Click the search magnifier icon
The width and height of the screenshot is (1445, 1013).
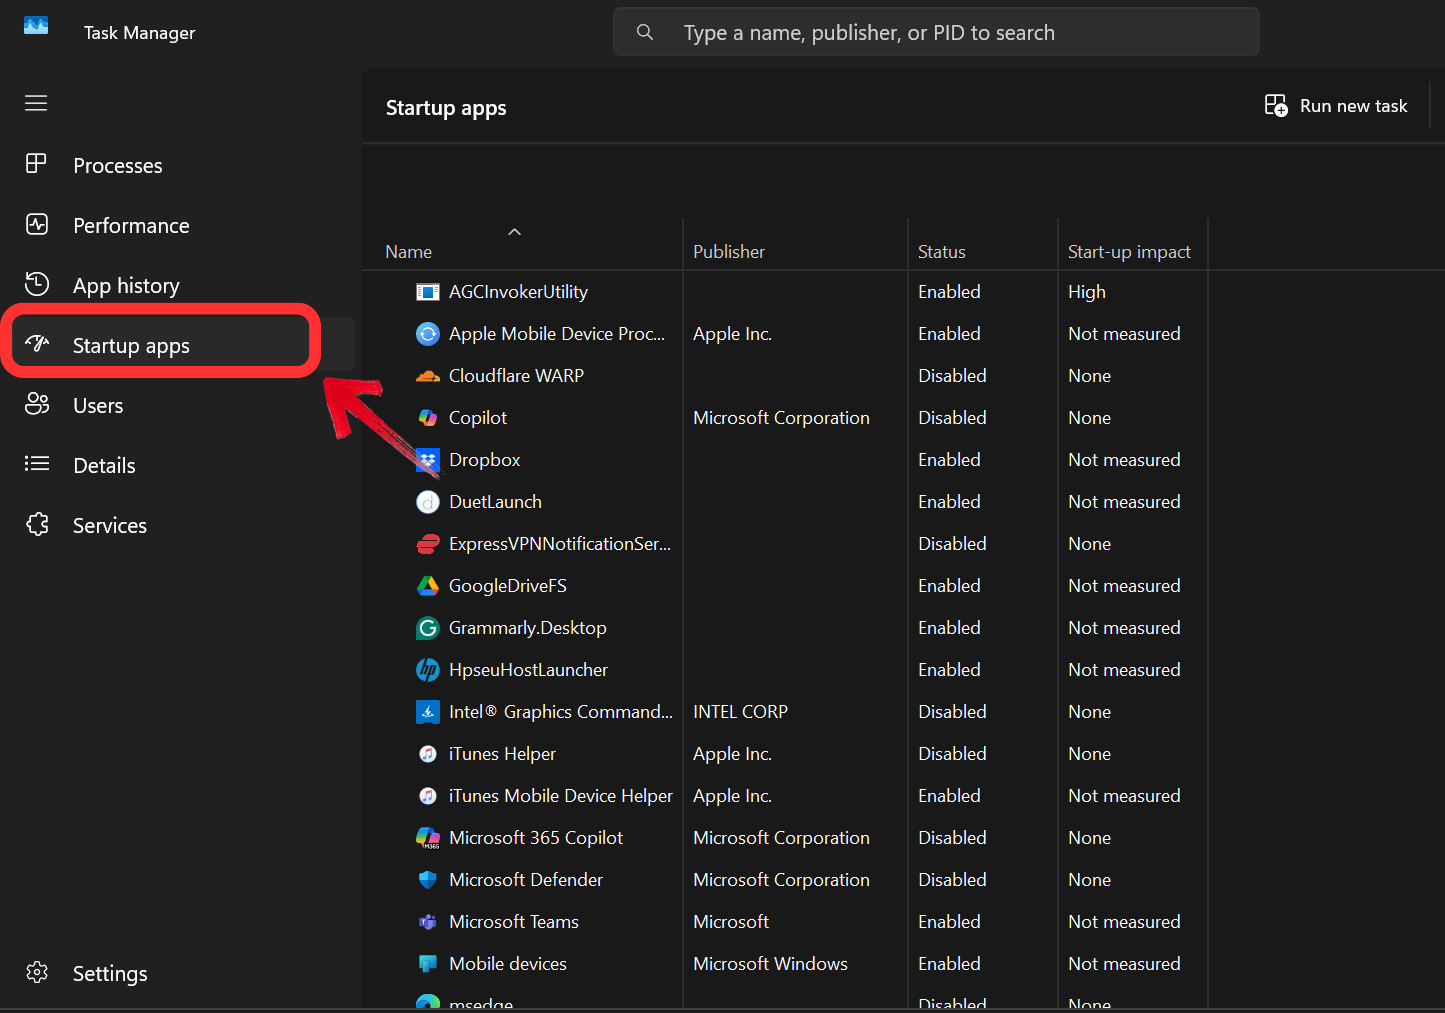(x=644, y=31)
